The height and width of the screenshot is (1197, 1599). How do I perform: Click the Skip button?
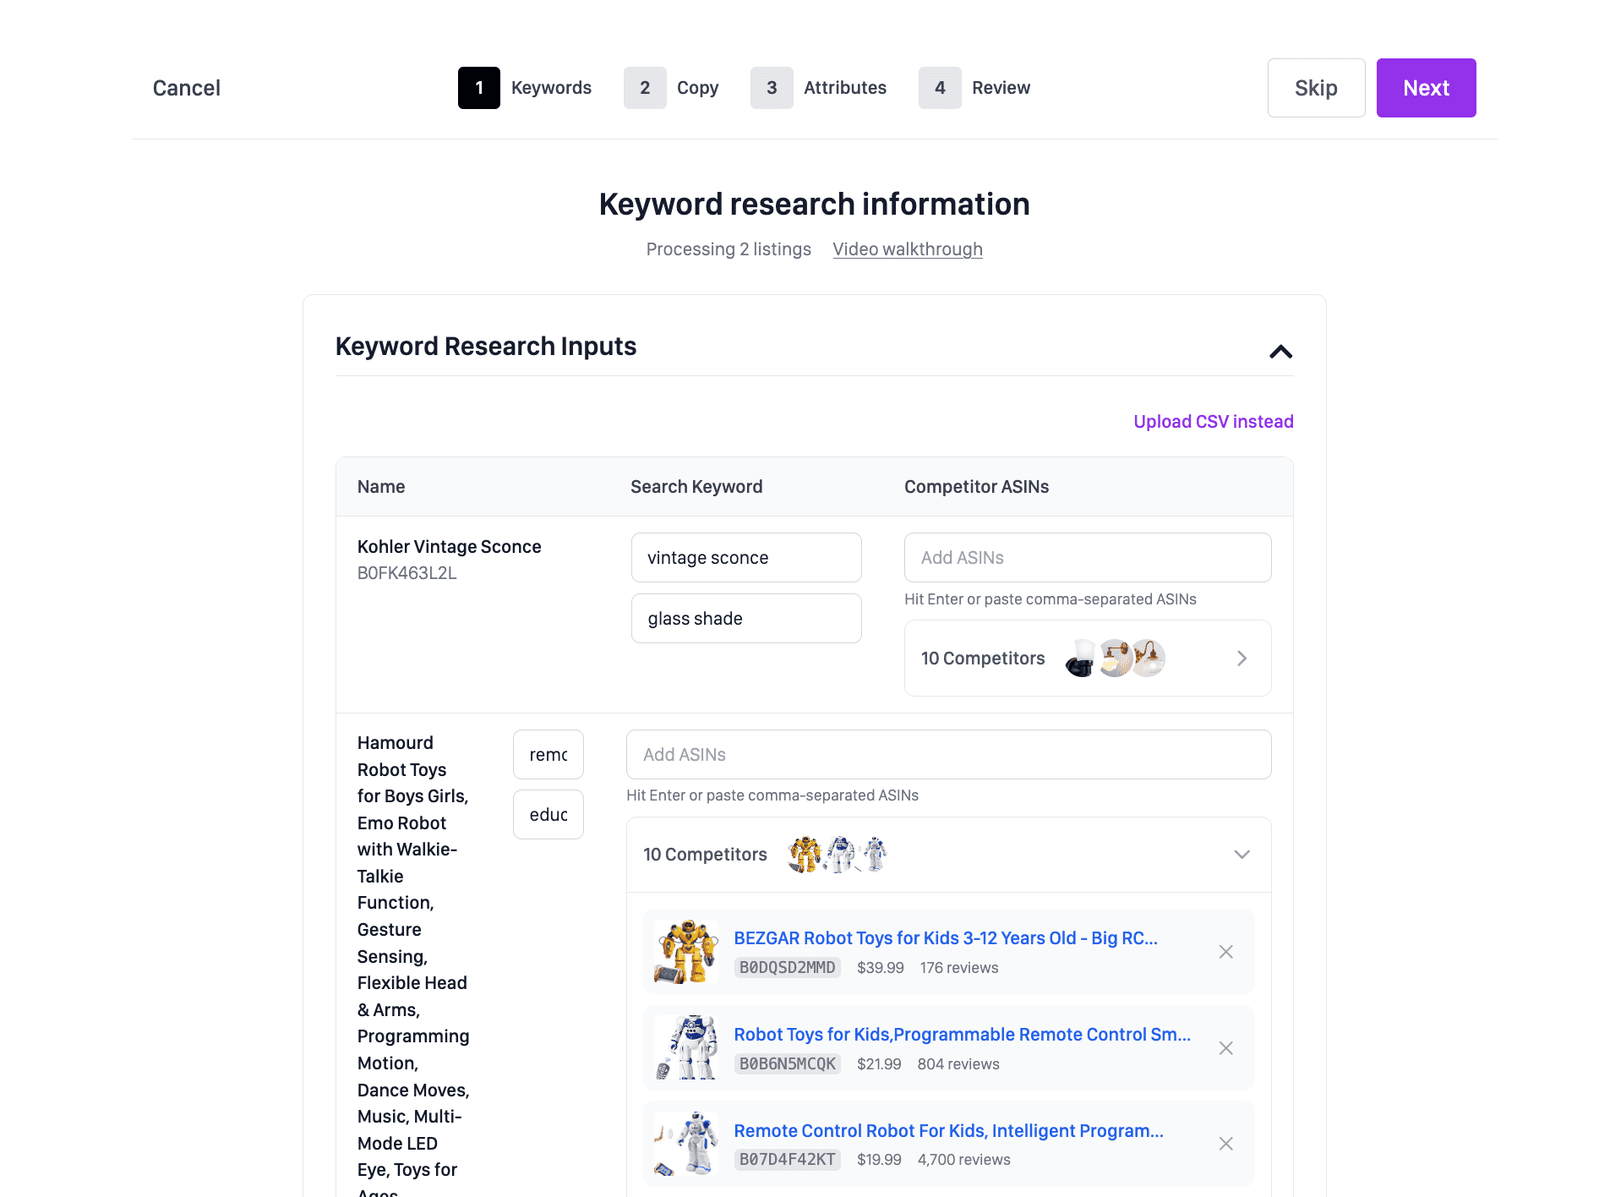[1316, 88]
